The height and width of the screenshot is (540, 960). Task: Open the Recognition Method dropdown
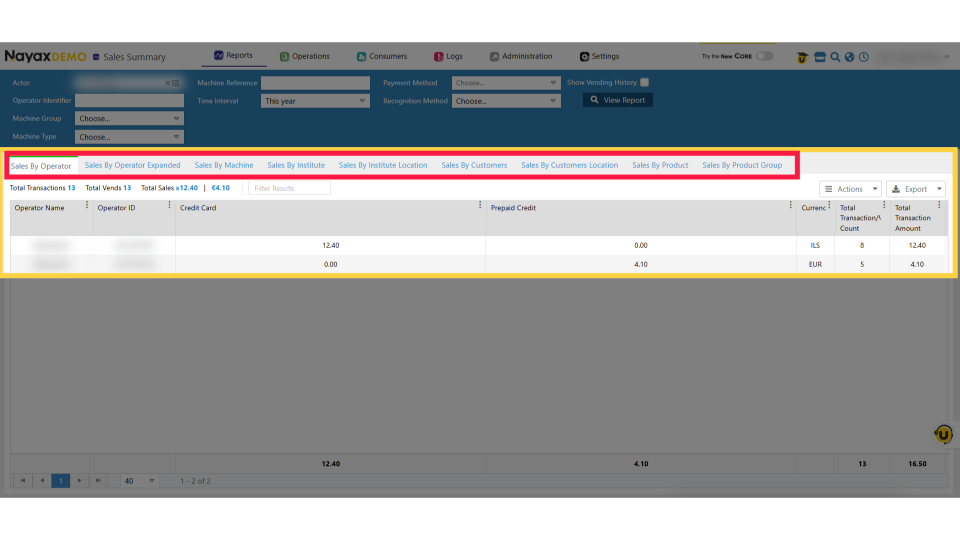click(x=506, y=101)
